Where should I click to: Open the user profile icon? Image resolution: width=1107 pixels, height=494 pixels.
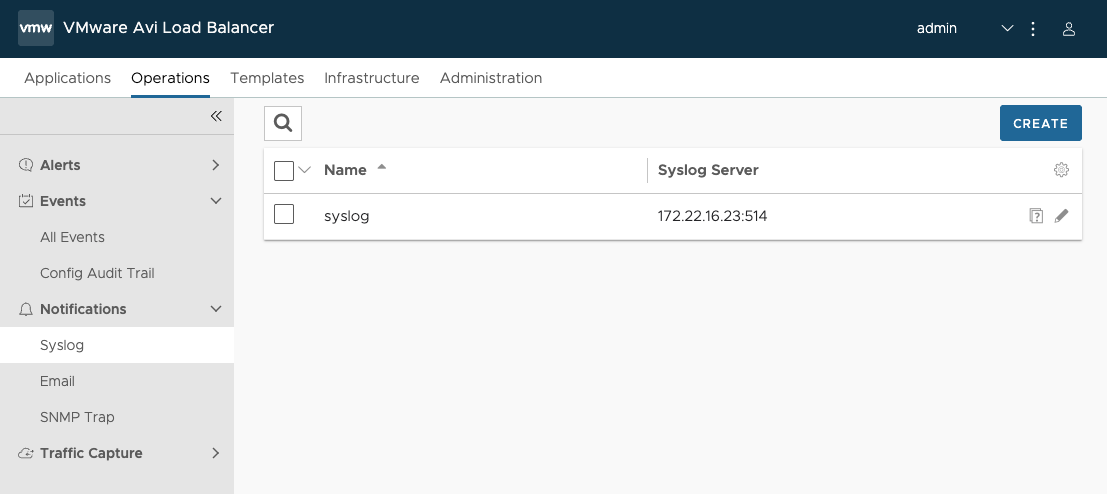1068,29
